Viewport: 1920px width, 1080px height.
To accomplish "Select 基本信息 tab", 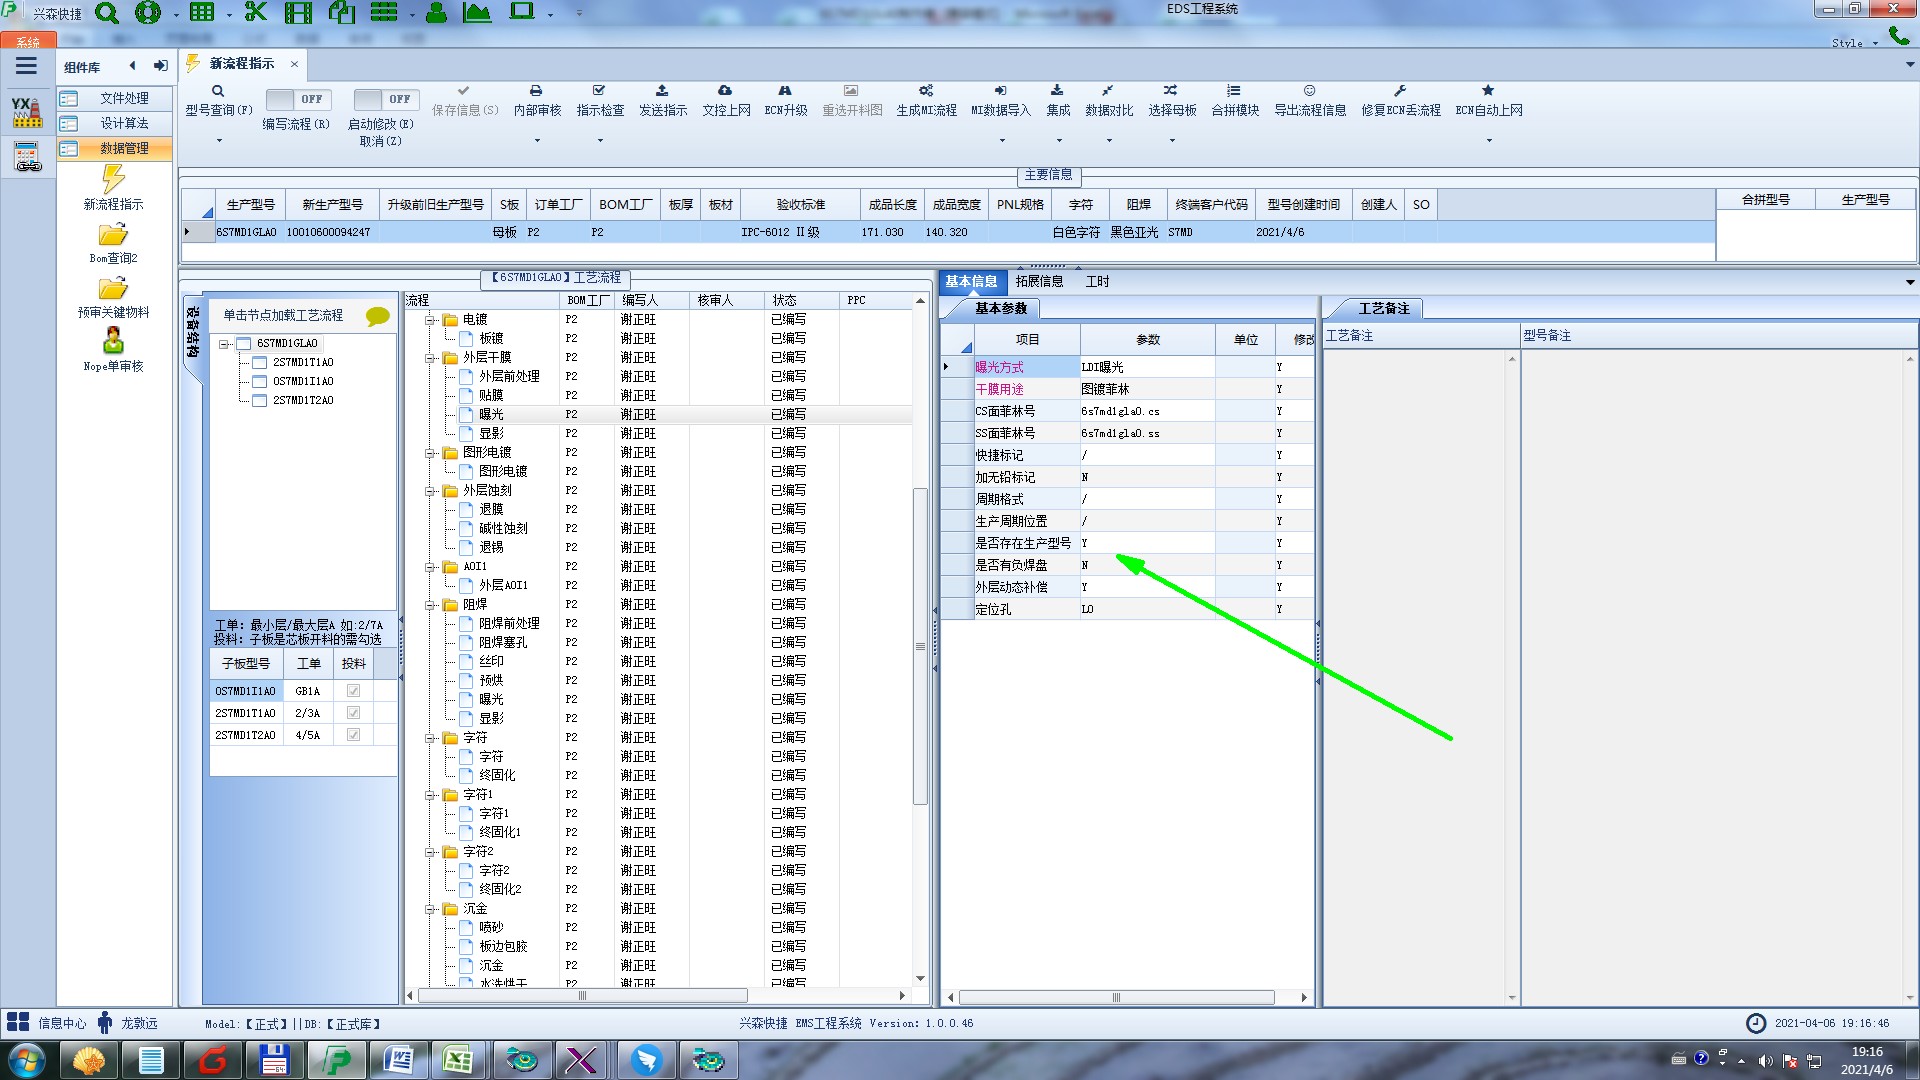I will pos(971,282).
